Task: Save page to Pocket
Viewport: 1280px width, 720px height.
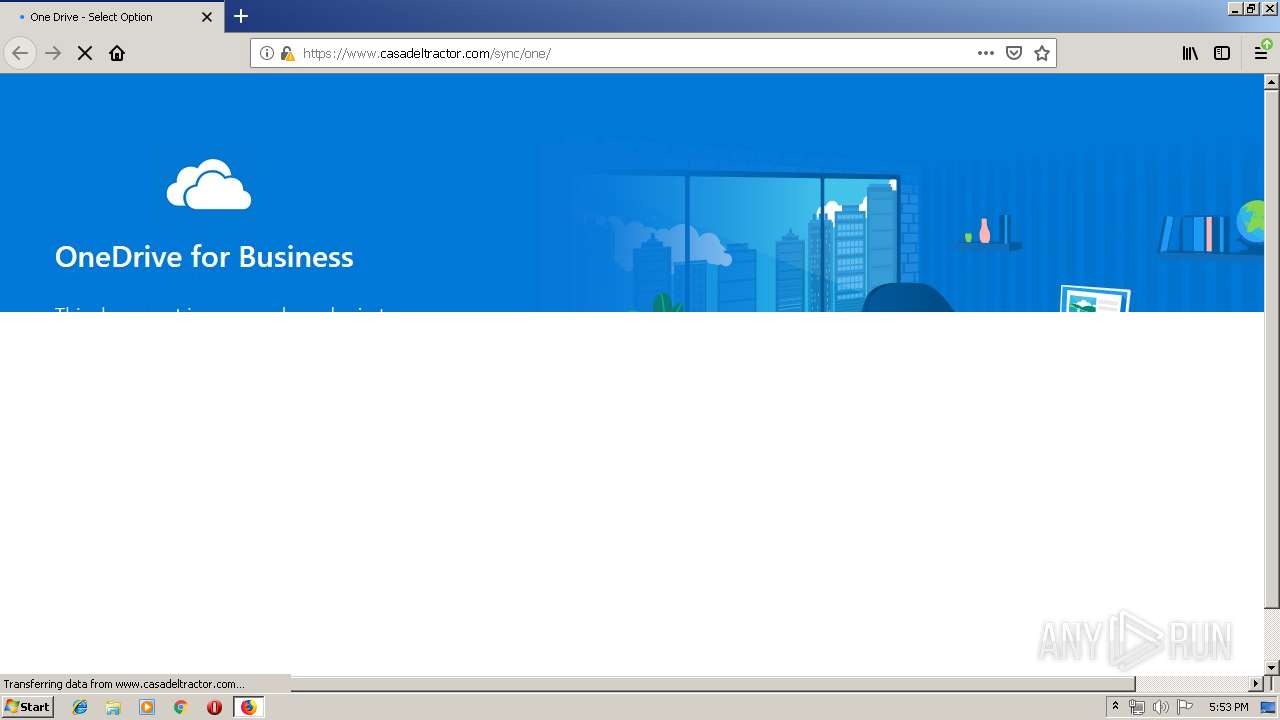Action: pos(1014,53)
